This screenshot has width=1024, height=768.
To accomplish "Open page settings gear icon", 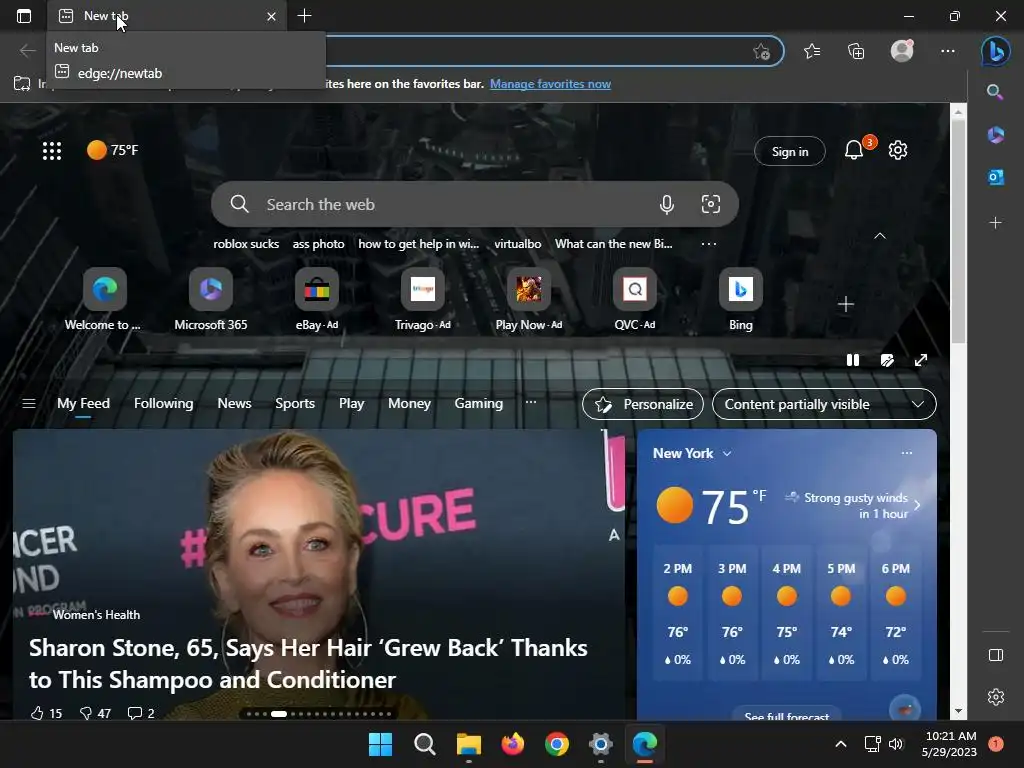I will 898,150.
